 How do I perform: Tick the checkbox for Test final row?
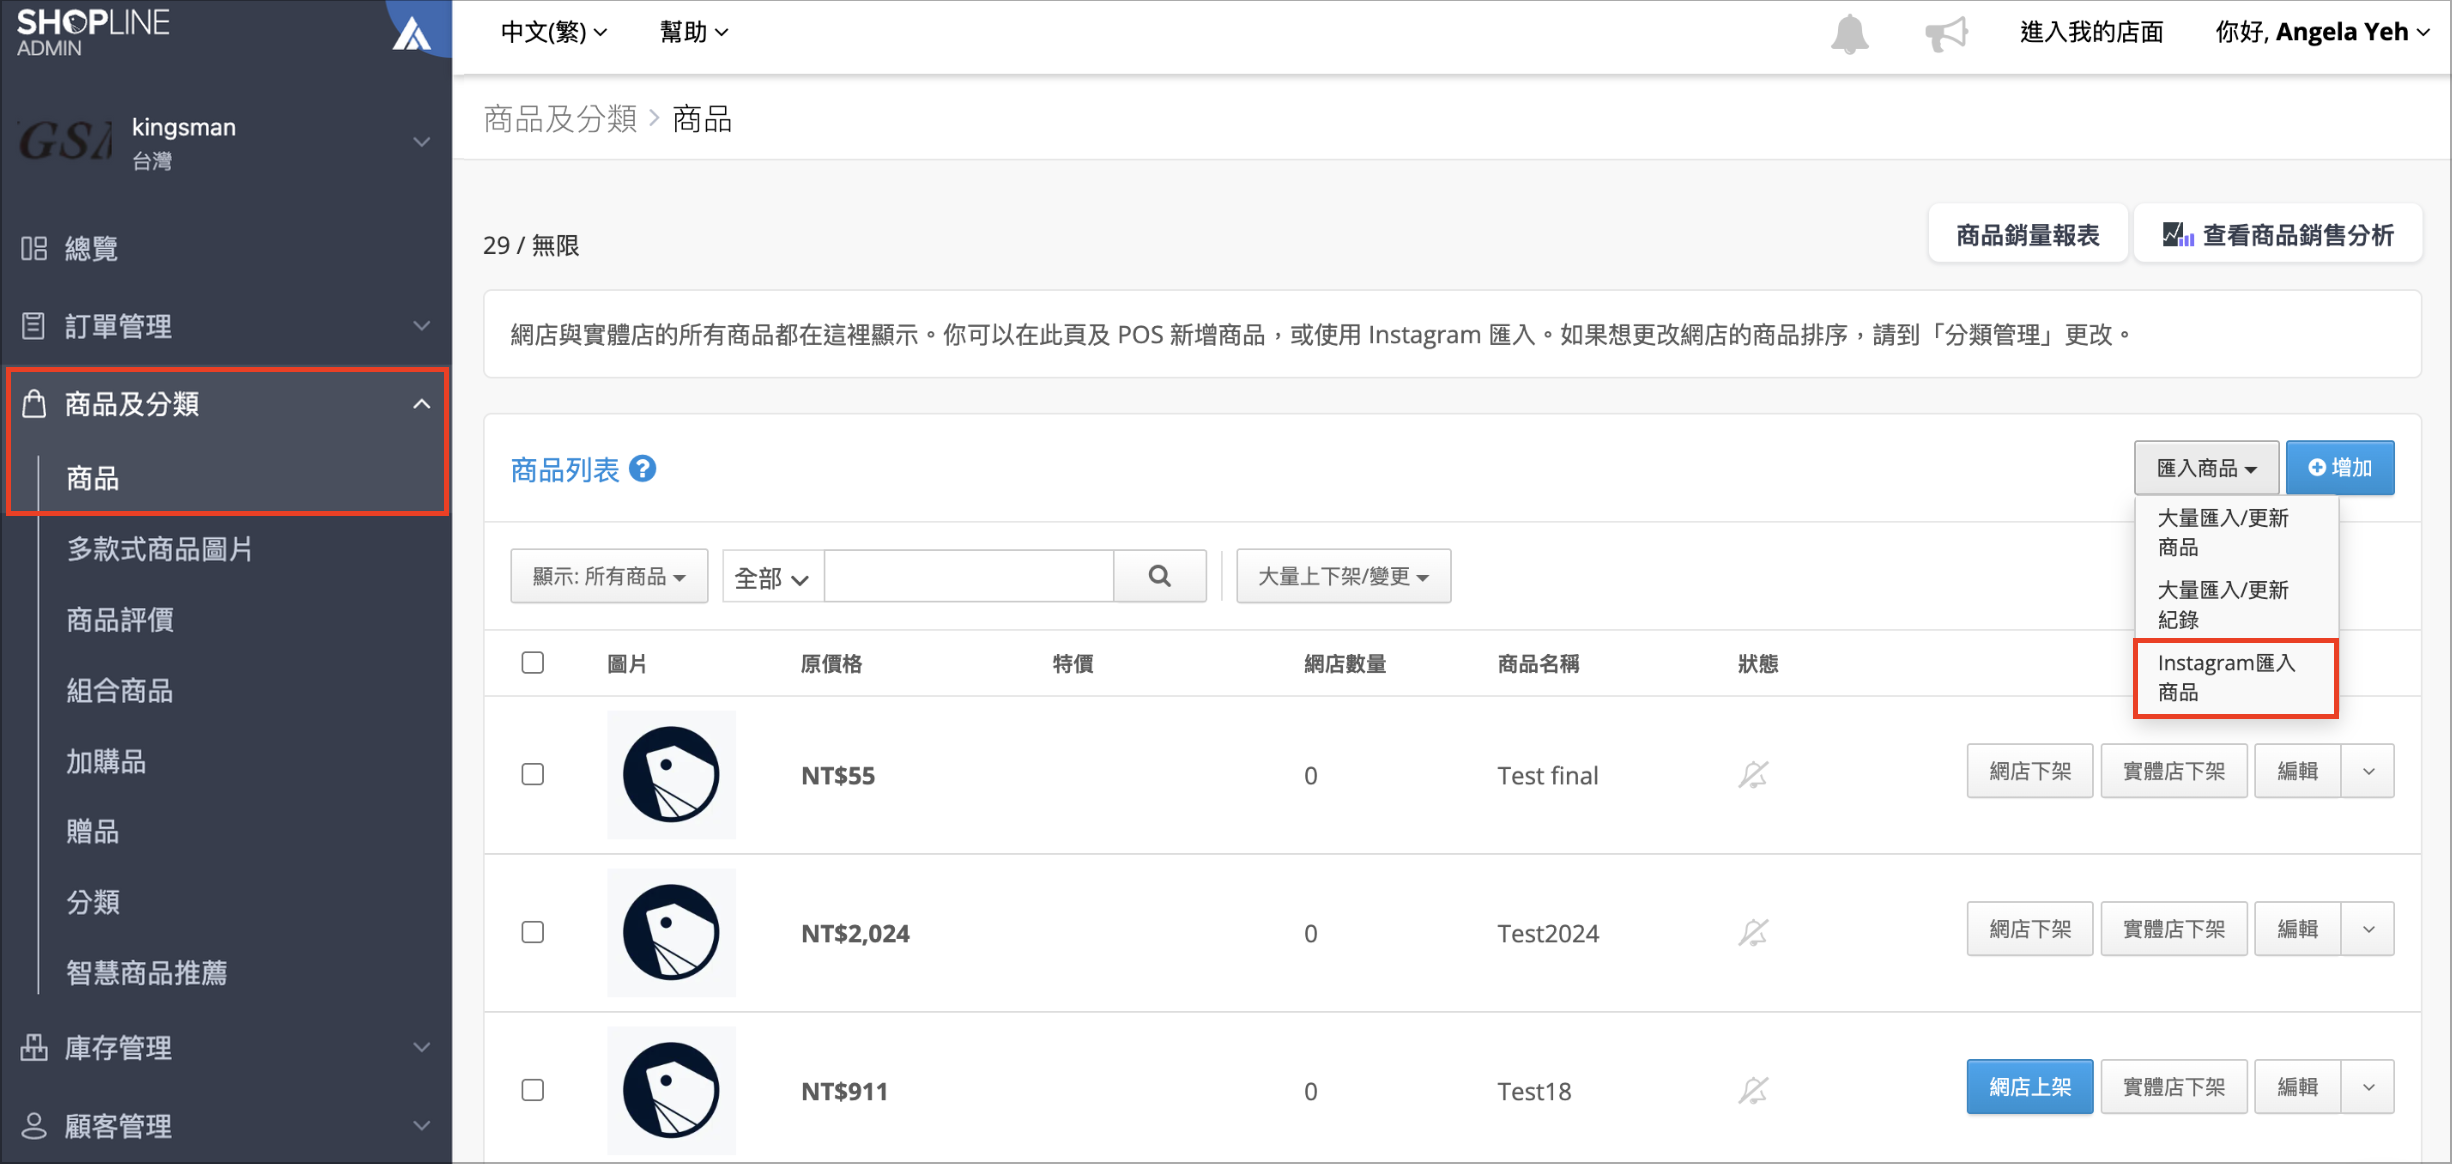(533, 774)
